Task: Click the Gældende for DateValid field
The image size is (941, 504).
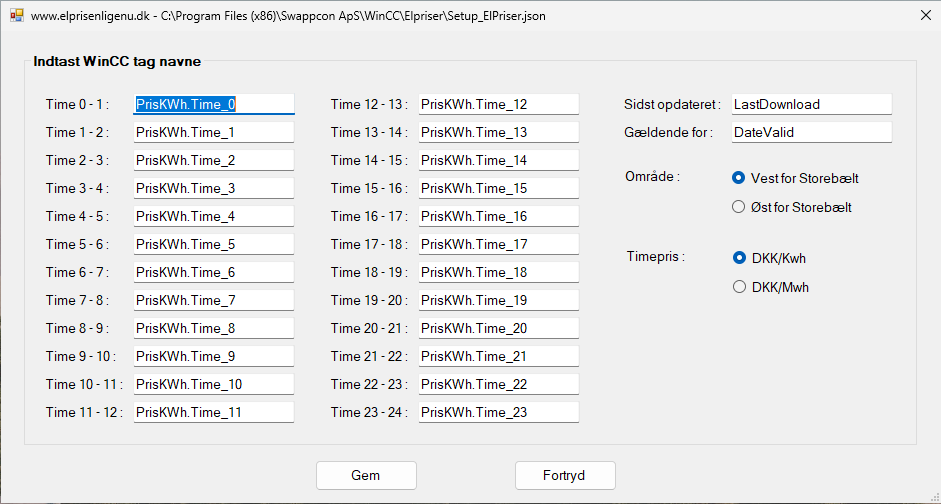Action: click(x=810, y=132)
